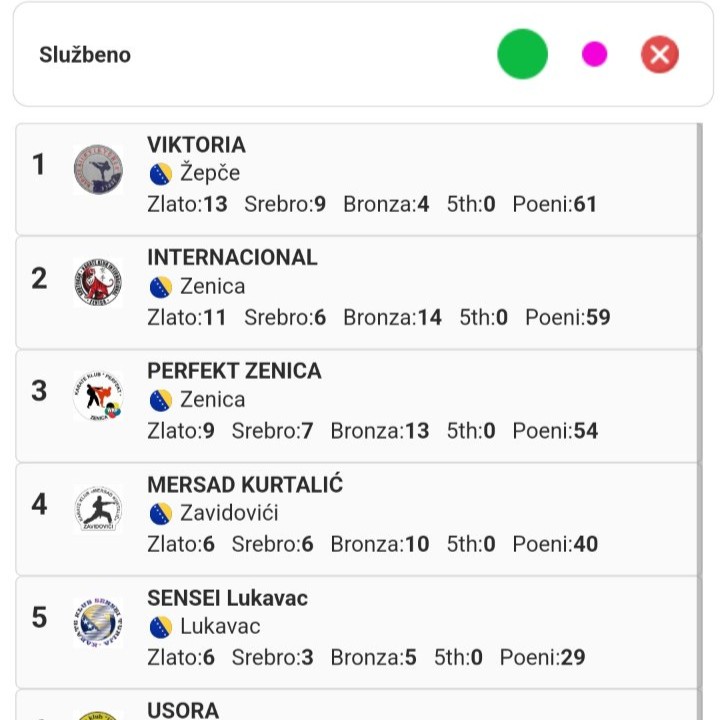The width and height of the screenshot is (720, 720).
Task: Open the SENSEI Lukavac entry title
Action: [x=227, y=598]
